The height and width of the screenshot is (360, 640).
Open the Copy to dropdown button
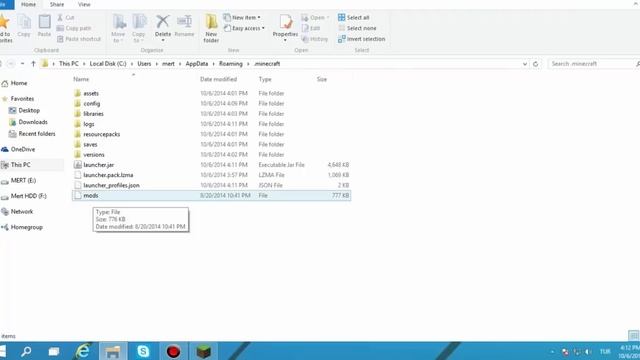click(139, 28)
